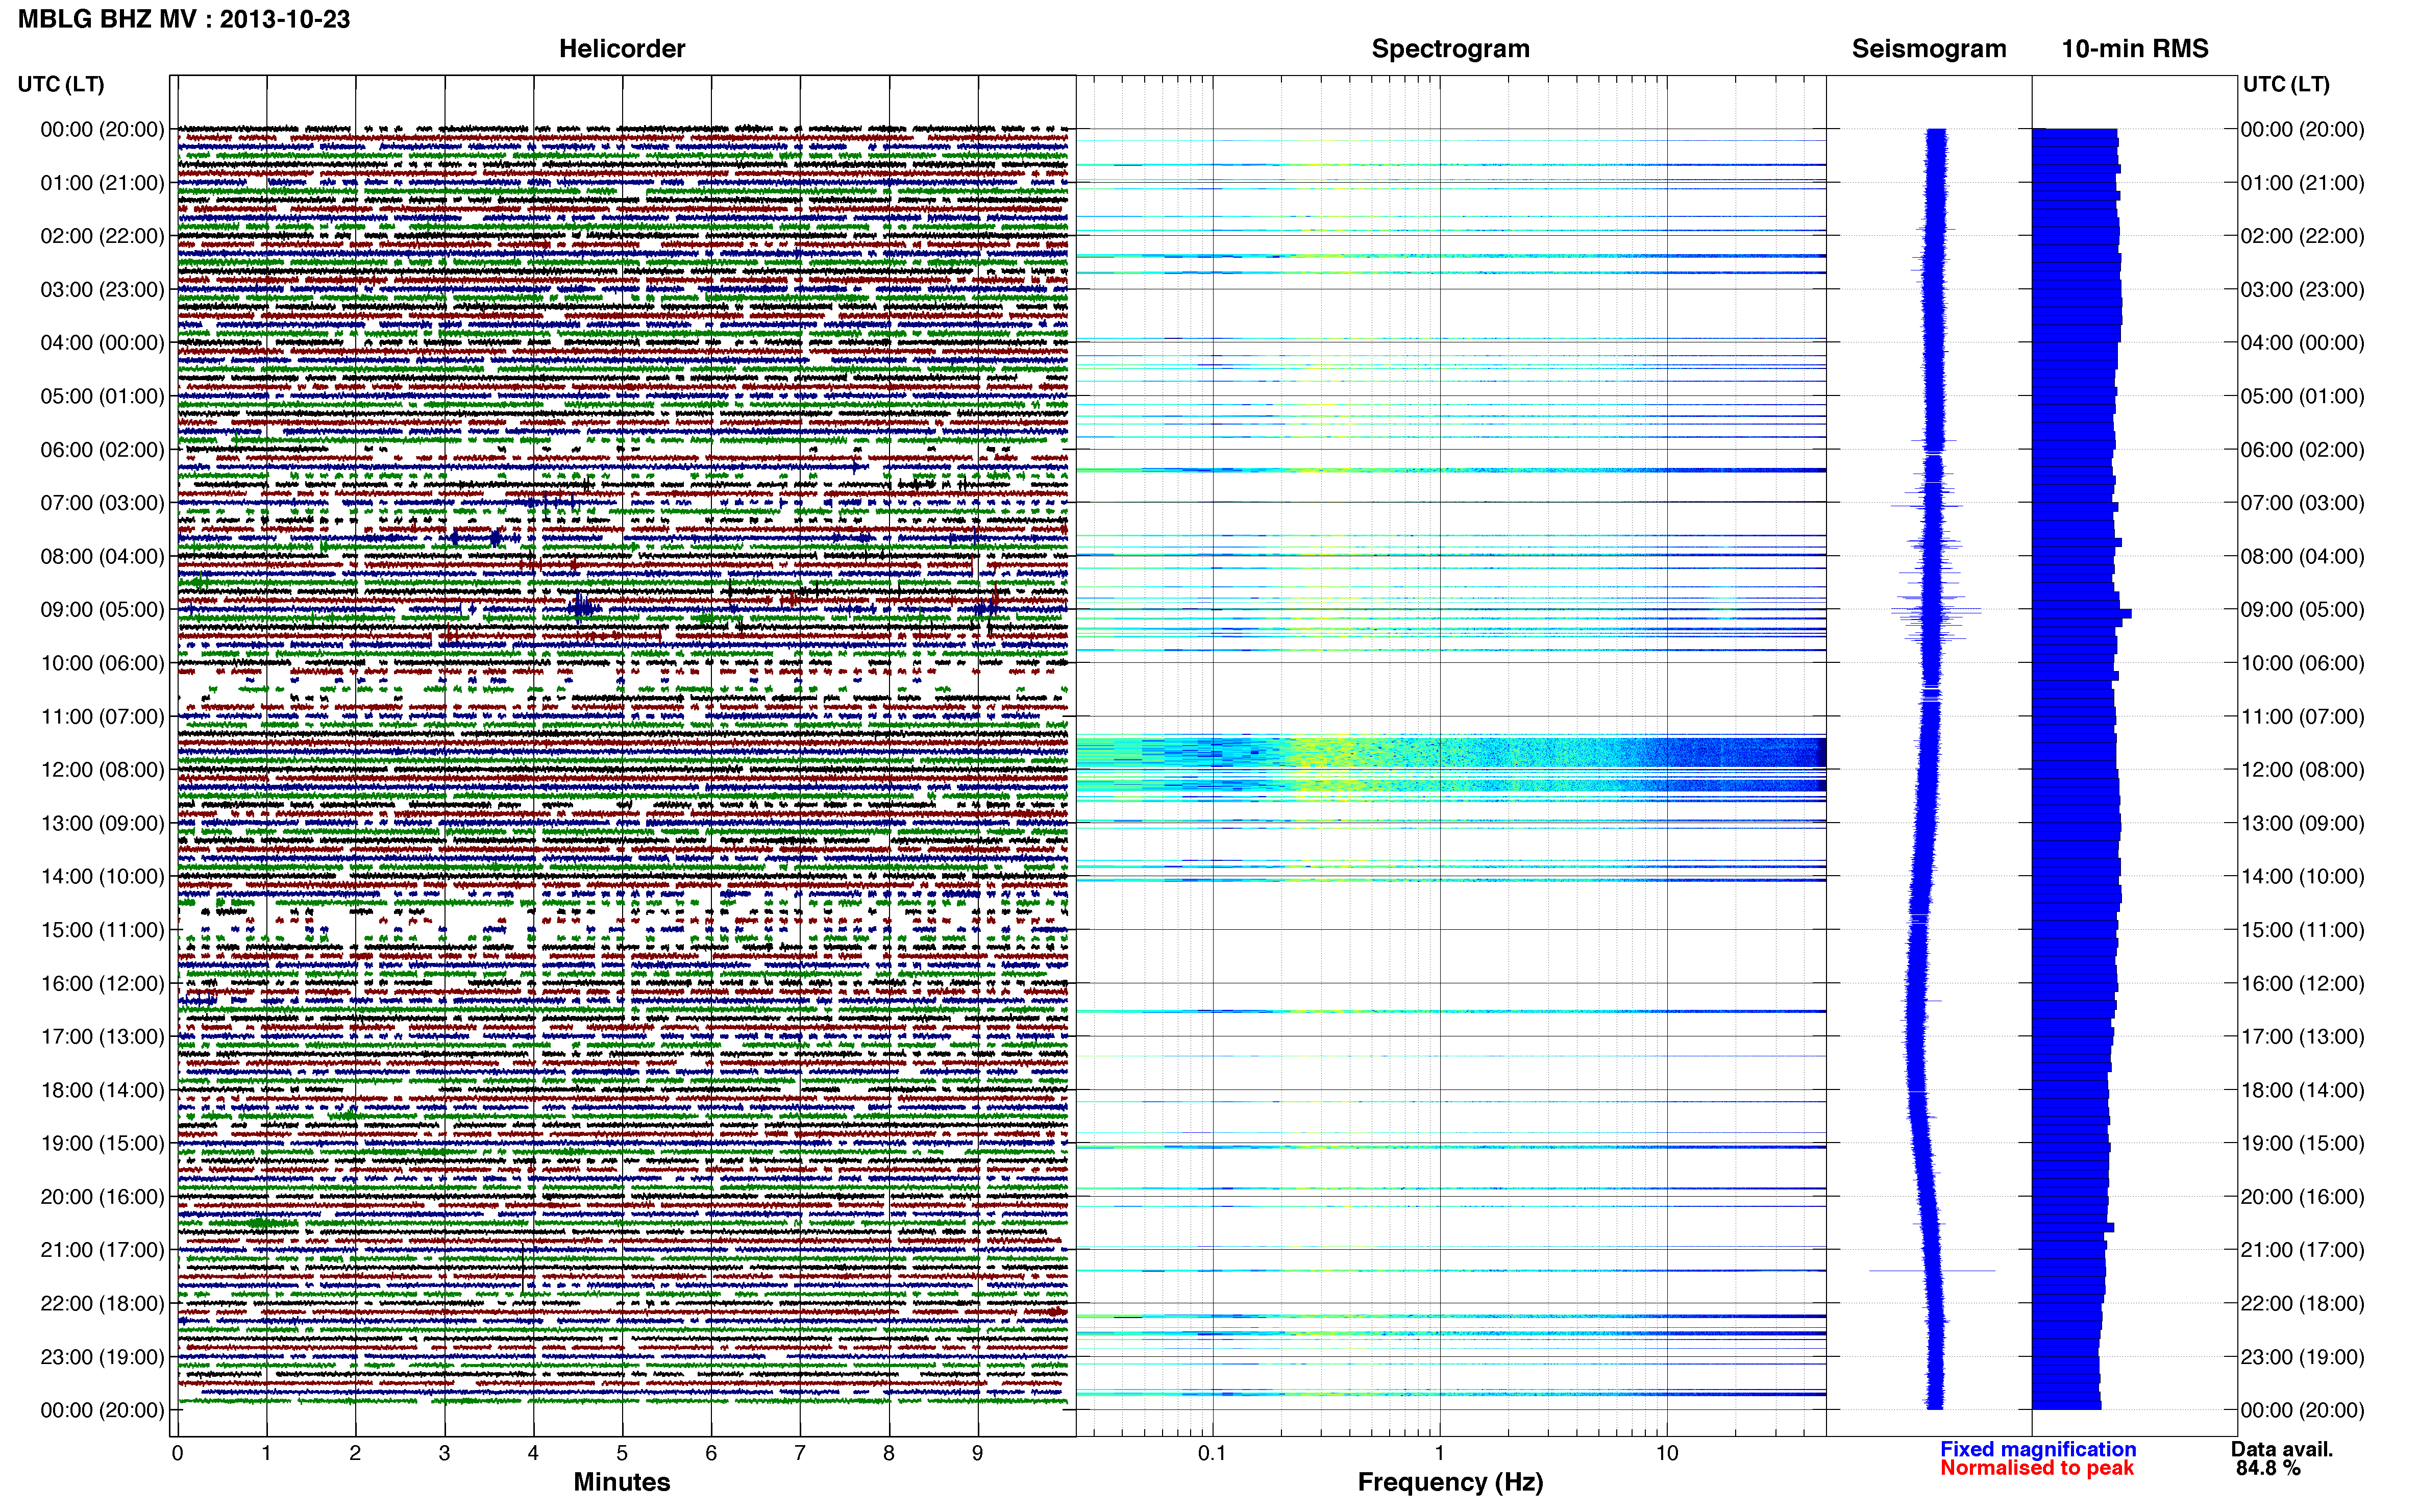Click left time label '14:00 (10:00)'
The height and width of the screenshot is (1512, 2419).
point(102,876)
